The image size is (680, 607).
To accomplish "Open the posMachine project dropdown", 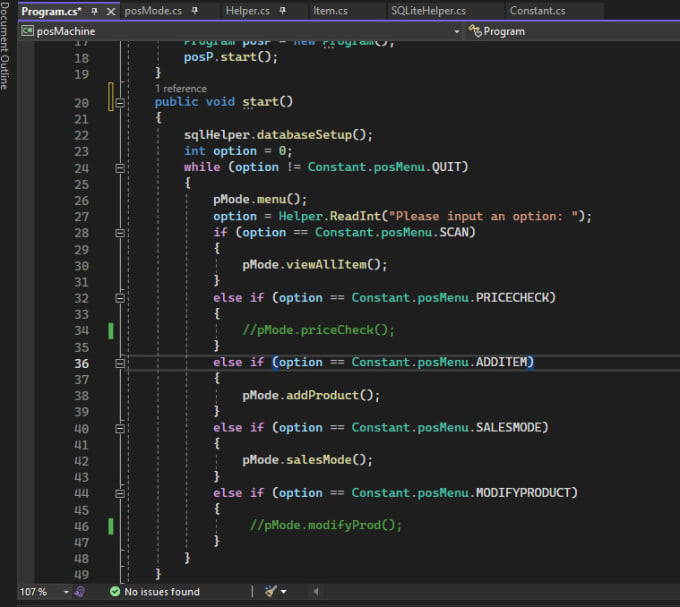I will [x=457, y=32].
